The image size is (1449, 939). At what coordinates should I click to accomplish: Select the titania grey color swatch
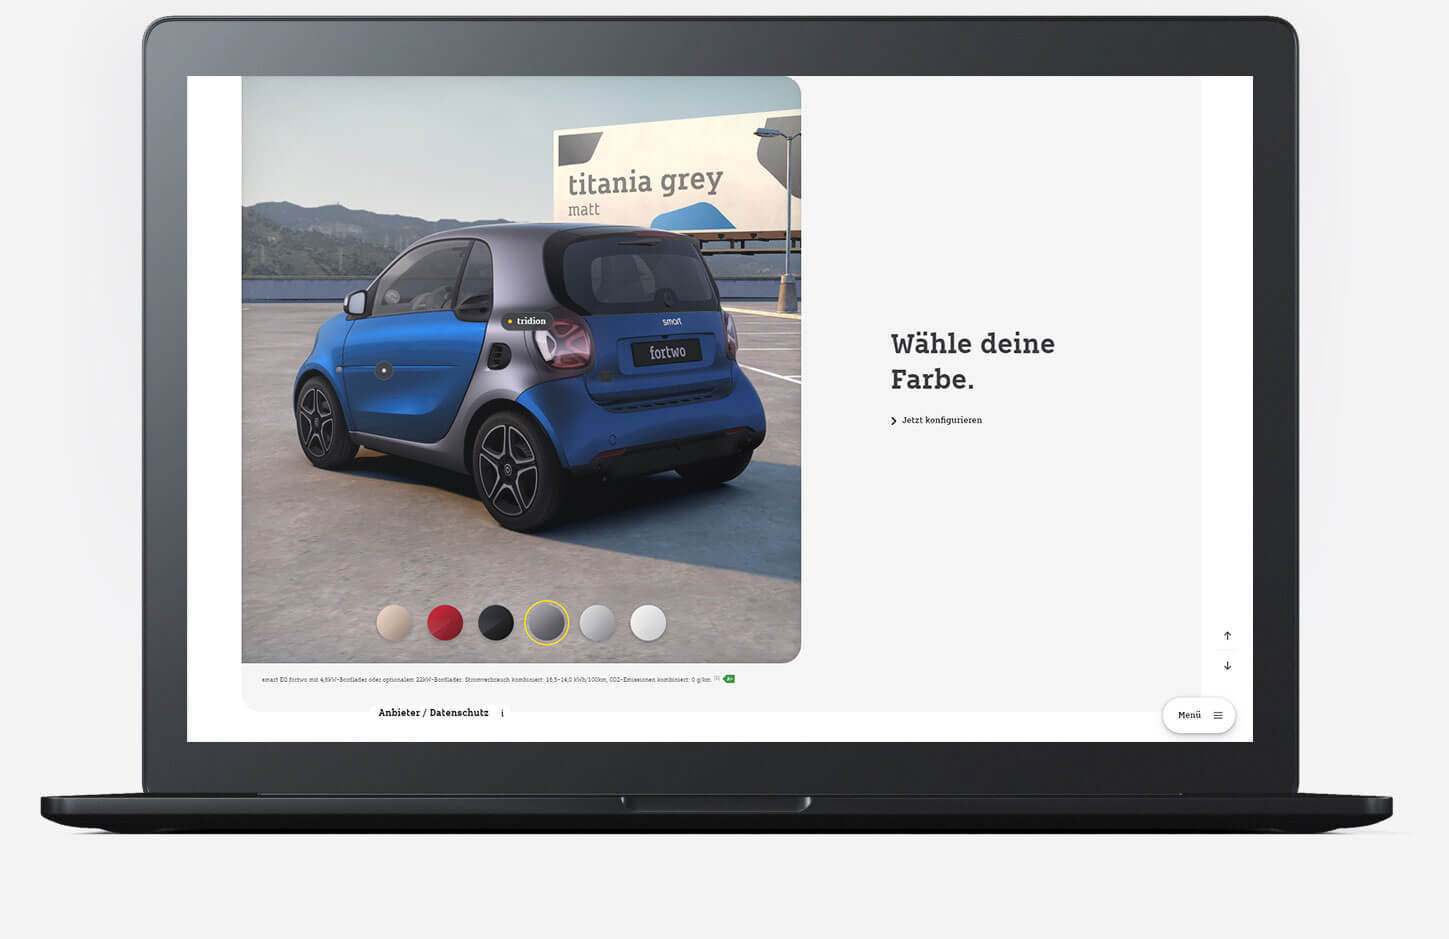547,623
